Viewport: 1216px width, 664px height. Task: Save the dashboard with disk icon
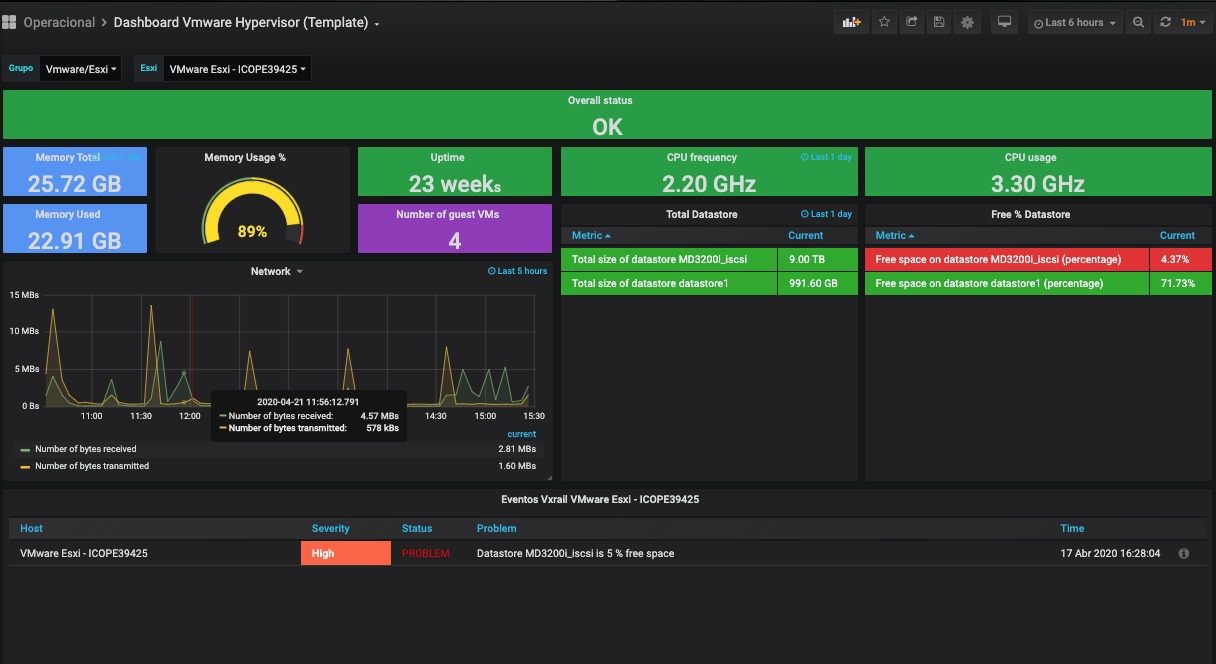(x=938, y=22)
